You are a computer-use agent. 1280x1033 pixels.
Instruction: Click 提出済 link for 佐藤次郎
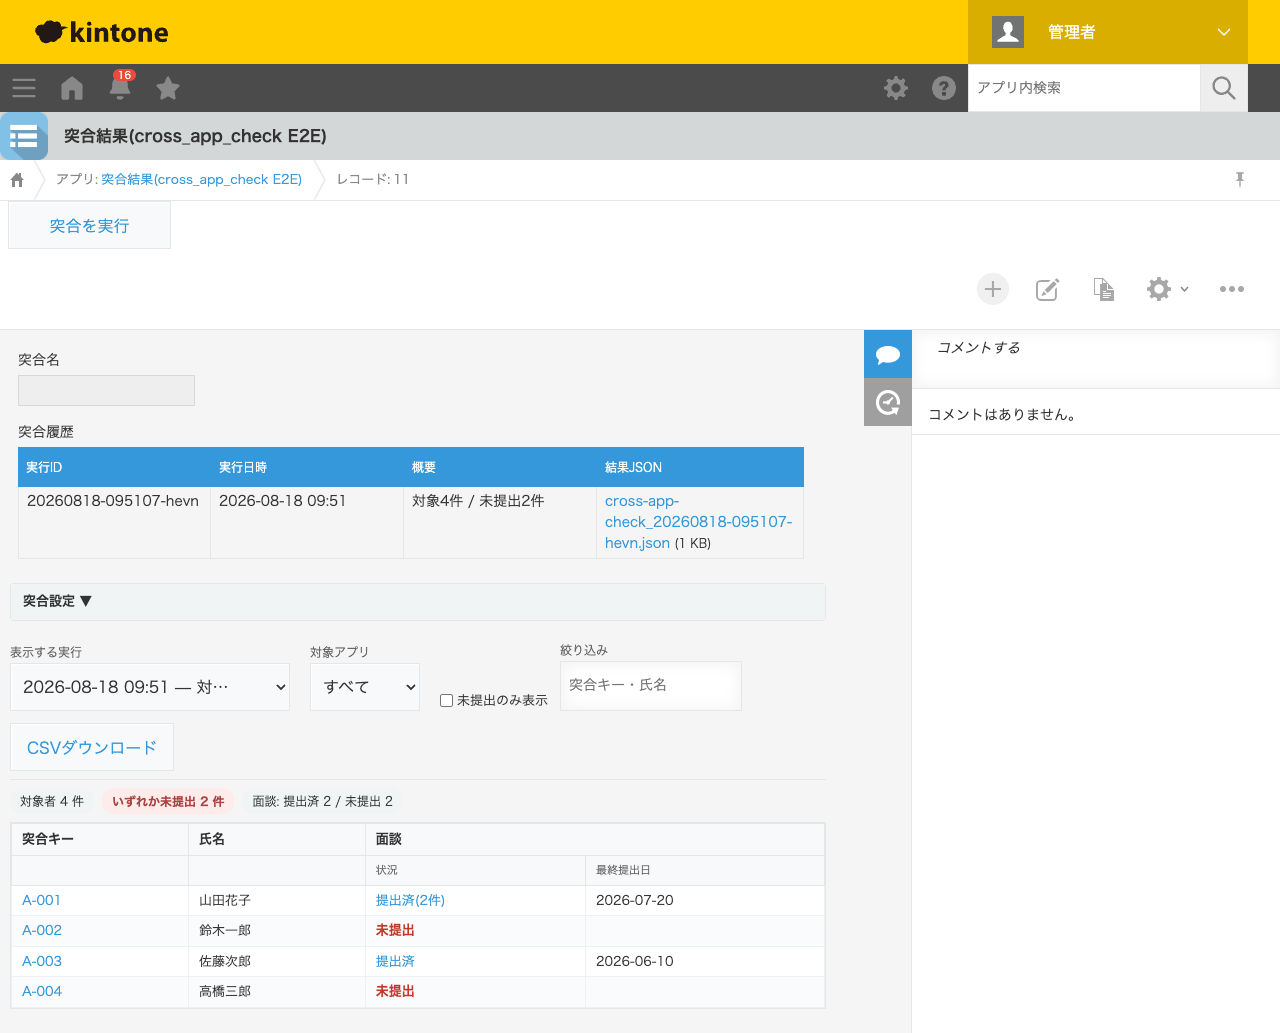pos(395,961)
